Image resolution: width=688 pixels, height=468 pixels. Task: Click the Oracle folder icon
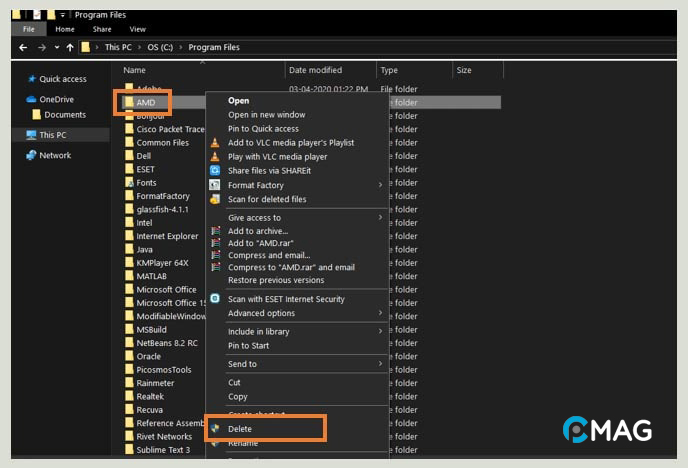point(129,356)
